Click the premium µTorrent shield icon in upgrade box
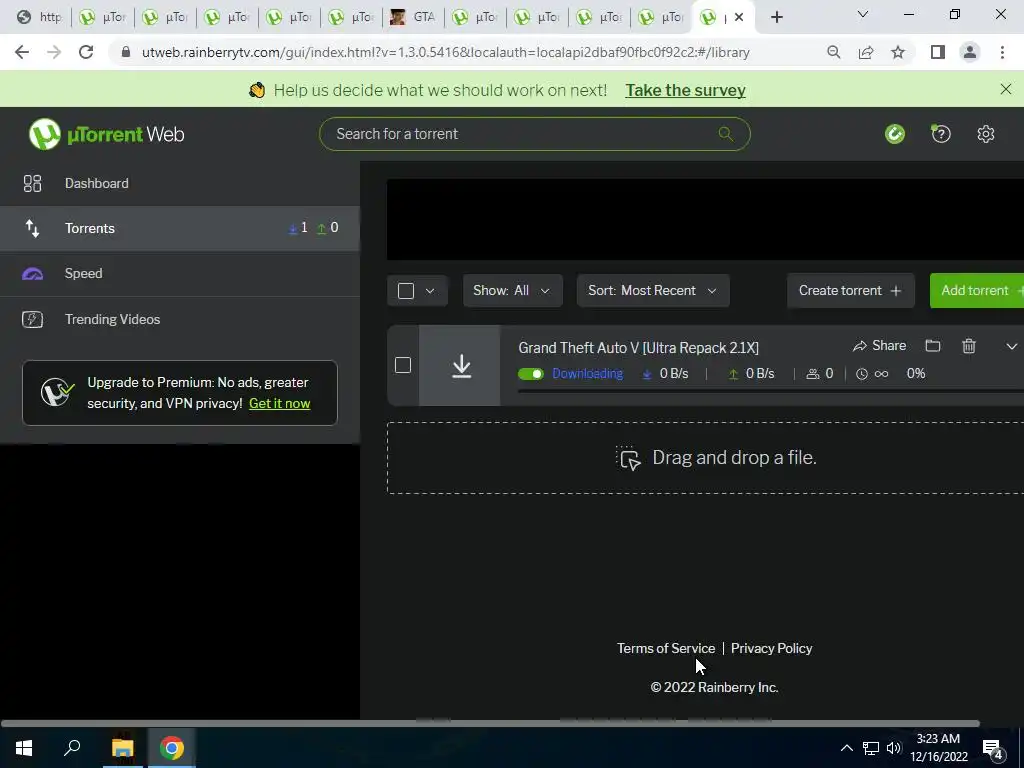The height and width of the screenshot is (768, 1024). (x=57, y=392)
